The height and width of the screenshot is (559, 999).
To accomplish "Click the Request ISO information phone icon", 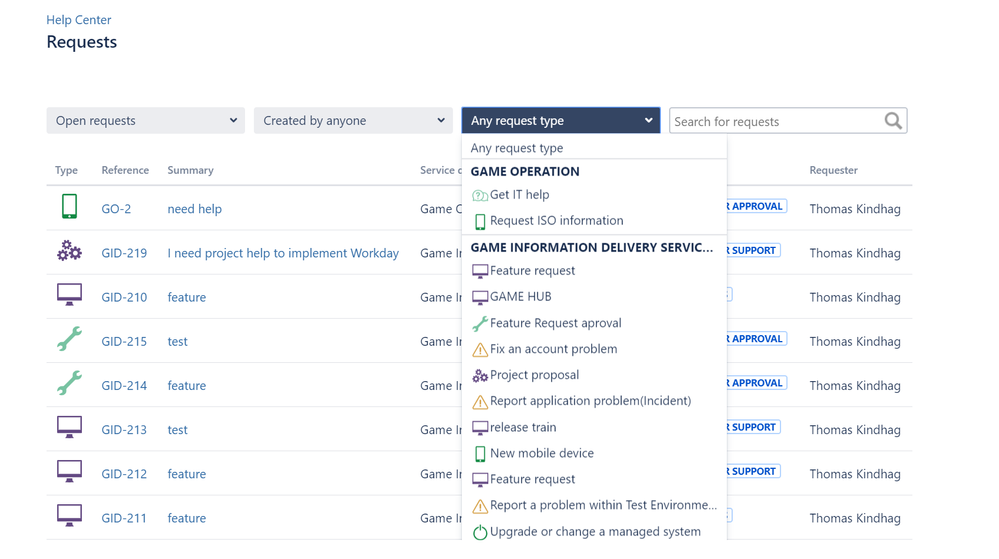I will coord(480,222).
